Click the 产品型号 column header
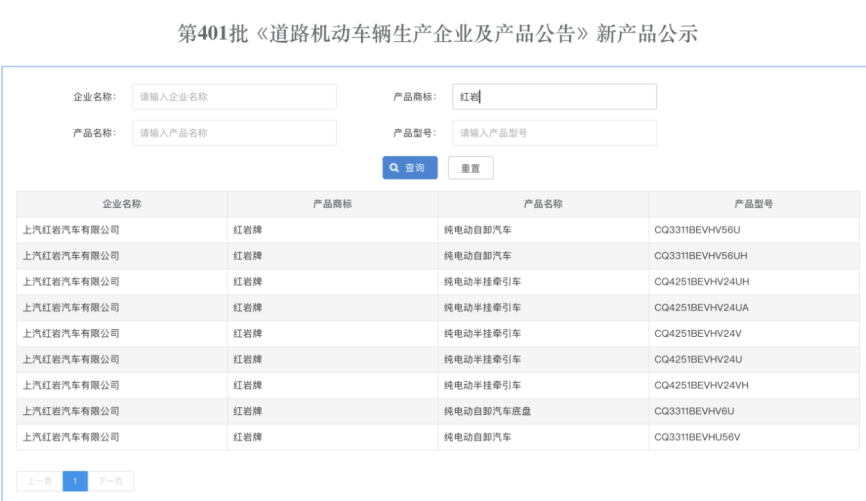The image size is (866, 501). [x=753, y=204]
